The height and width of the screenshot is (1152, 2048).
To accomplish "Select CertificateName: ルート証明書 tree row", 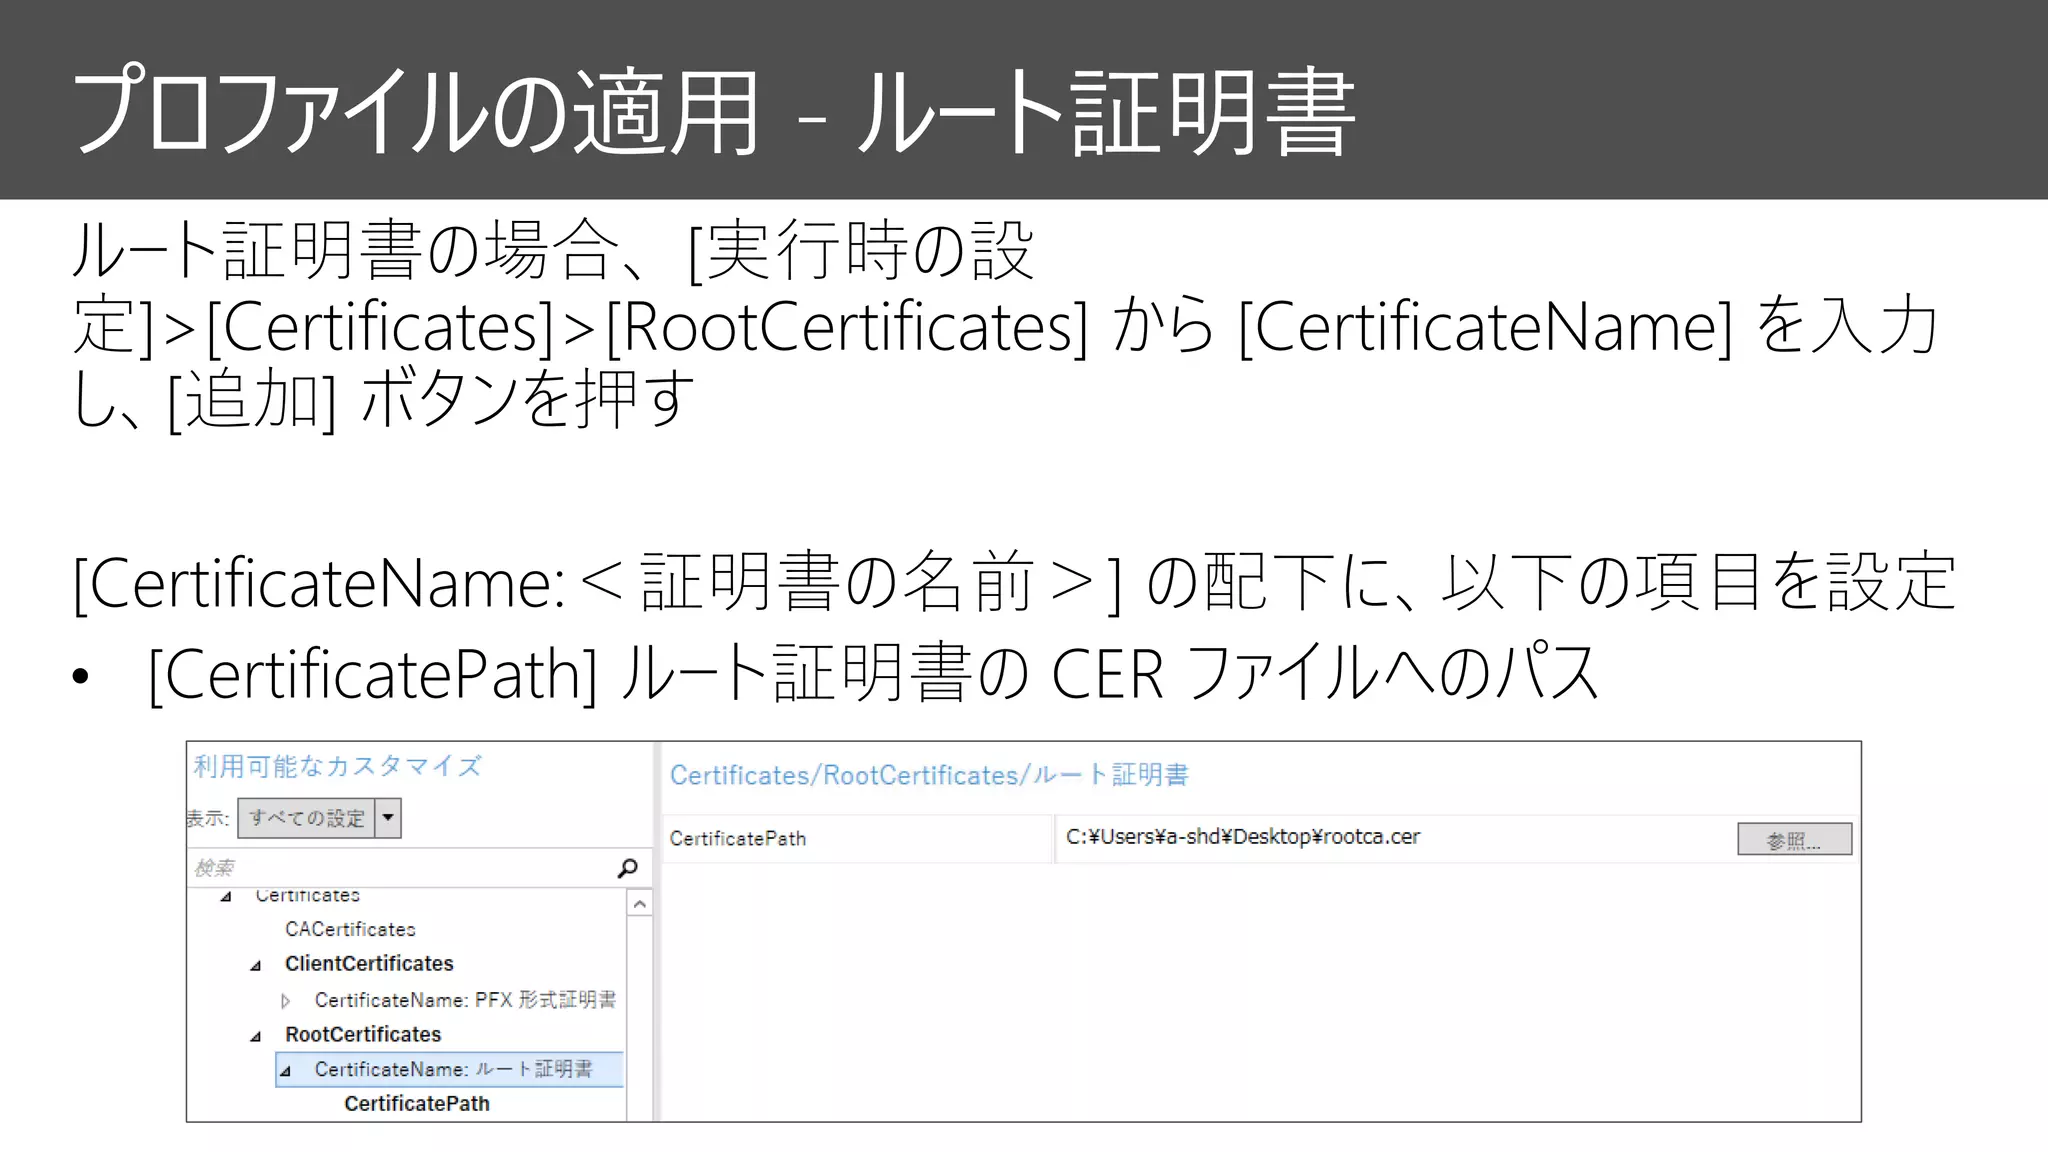I will 449,1069.
